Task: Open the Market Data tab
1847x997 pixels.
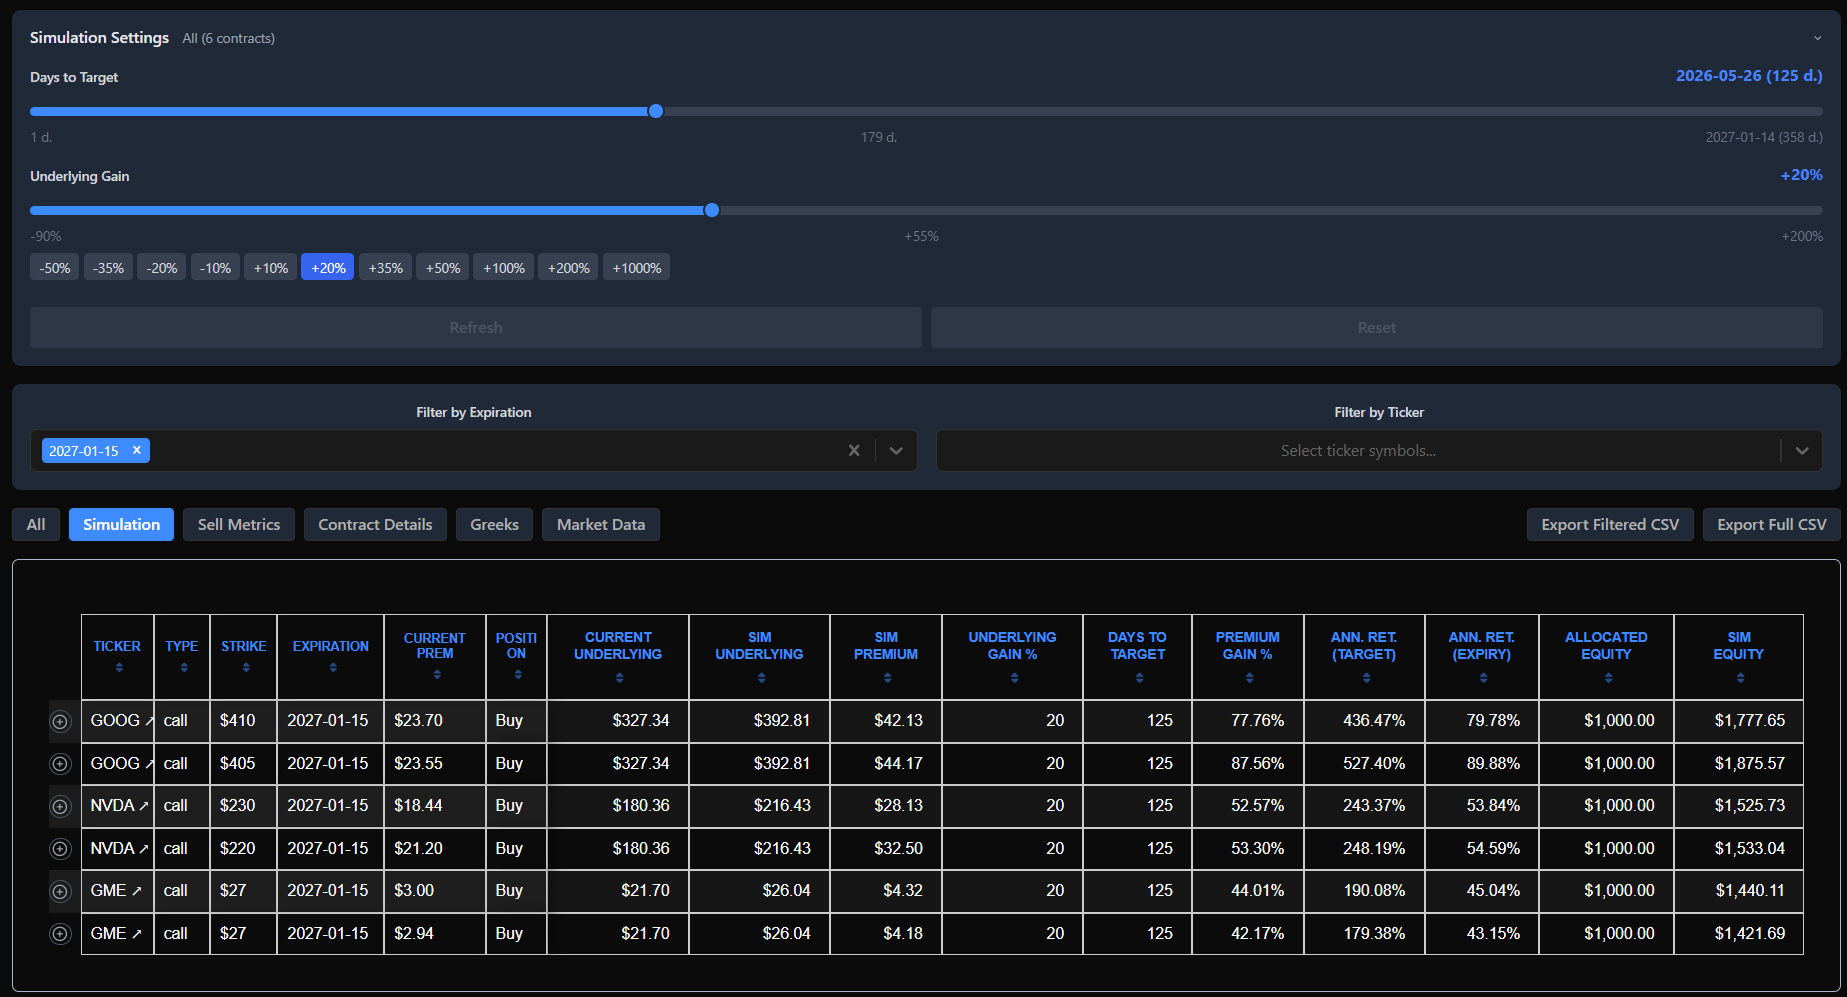Action: [600, 524]
